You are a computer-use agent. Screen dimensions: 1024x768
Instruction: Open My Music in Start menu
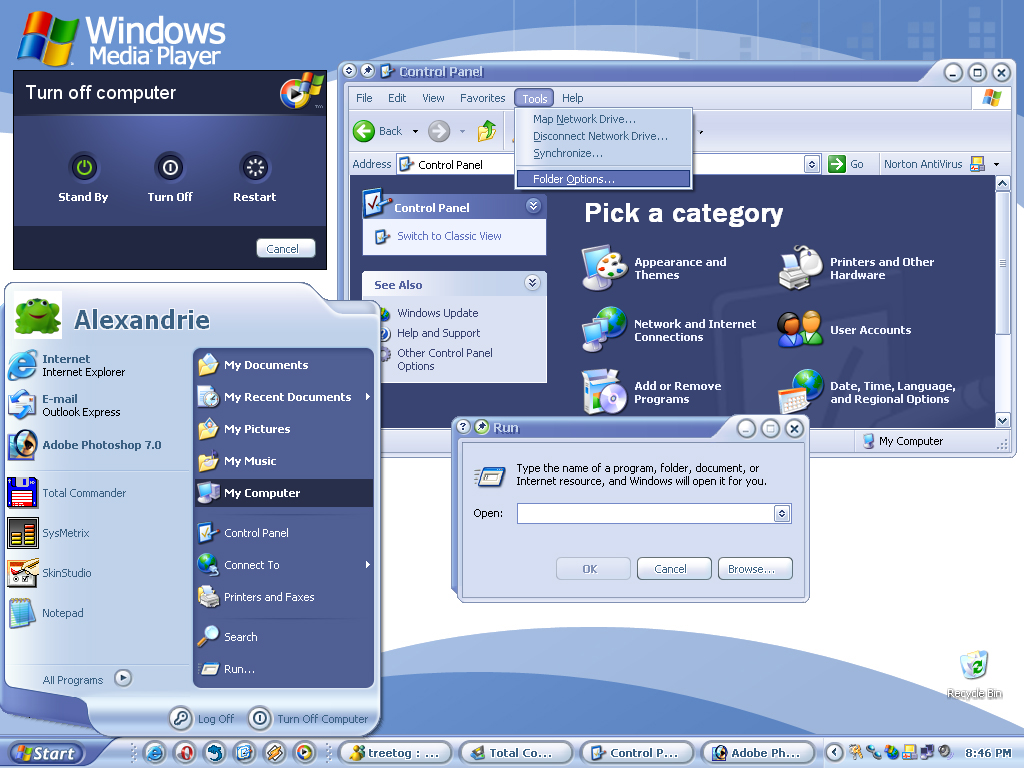click(x=283, y=461)
